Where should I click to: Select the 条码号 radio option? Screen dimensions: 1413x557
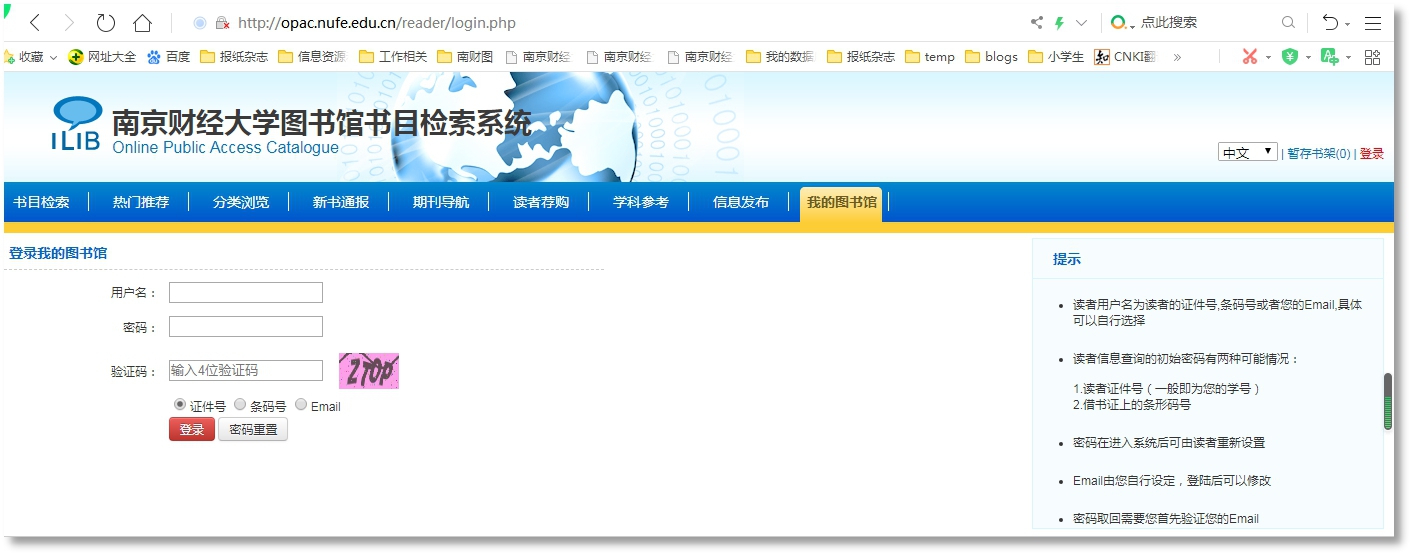pos(240,405)
